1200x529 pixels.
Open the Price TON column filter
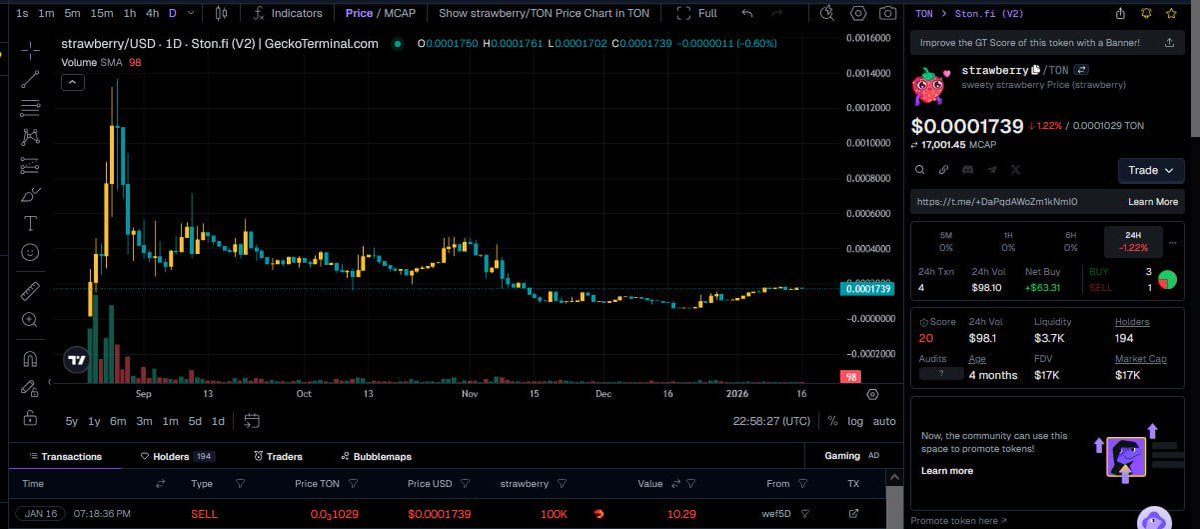click(x=353, y=484)
